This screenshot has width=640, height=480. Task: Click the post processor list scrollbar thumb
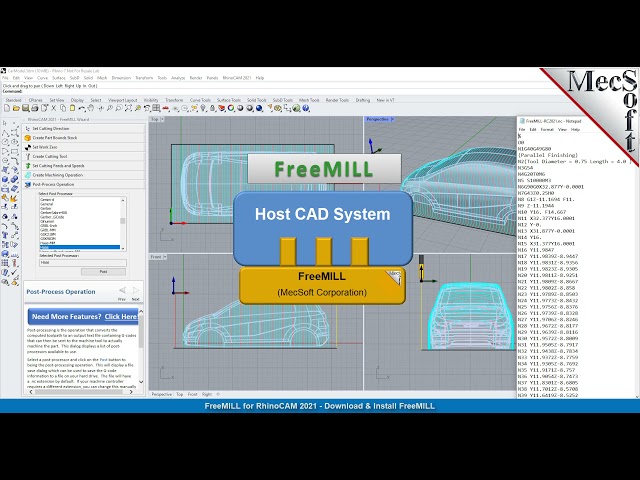[x=122, y=221]
